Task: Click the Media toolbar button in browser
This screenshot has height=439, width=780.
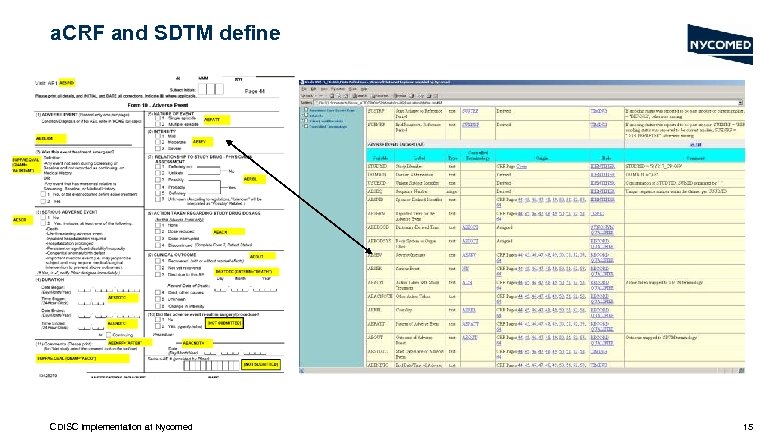Action: tap(399, 95)
